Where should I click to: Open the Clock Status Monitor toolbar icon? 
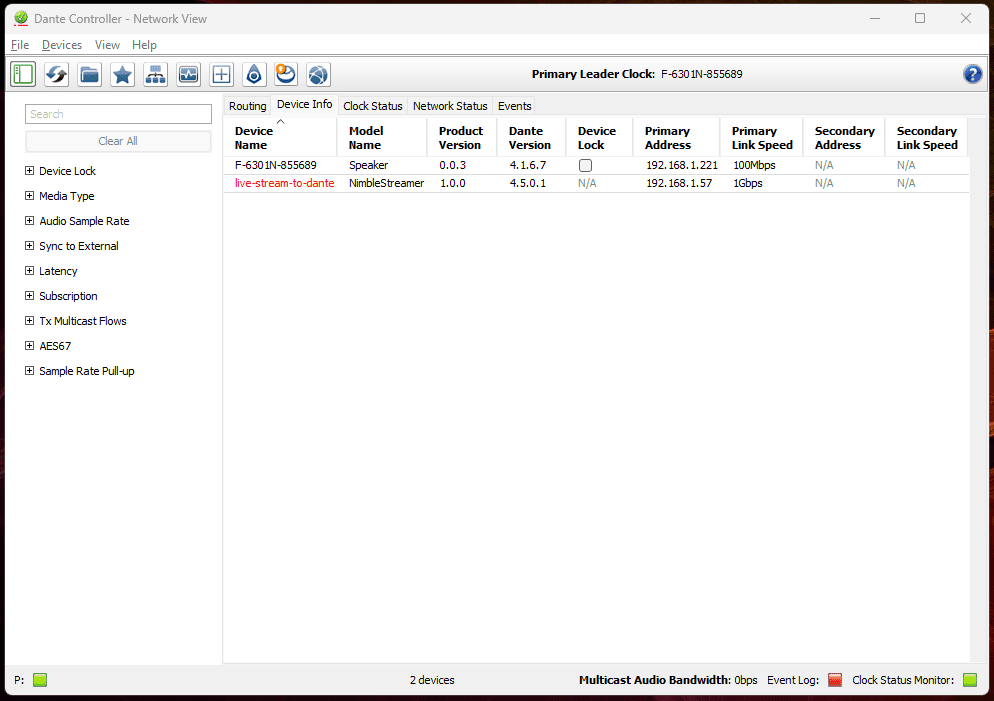188,75
